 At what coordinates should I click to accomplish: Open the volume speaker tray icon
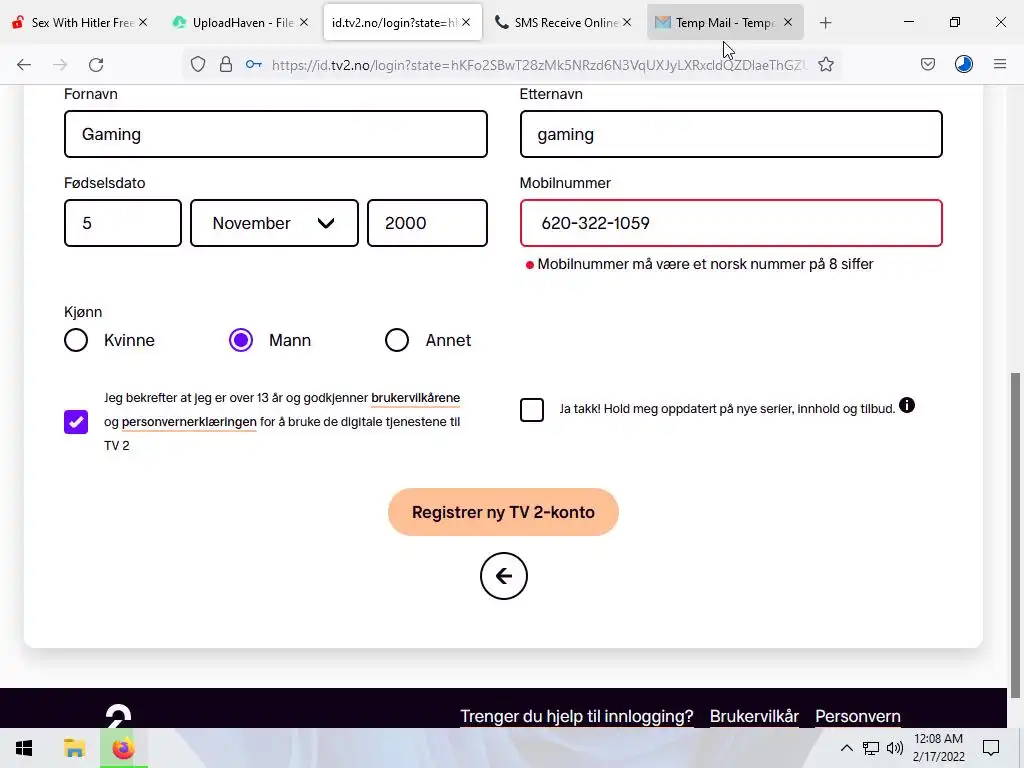pyautogui.click(x=895, y=748)
